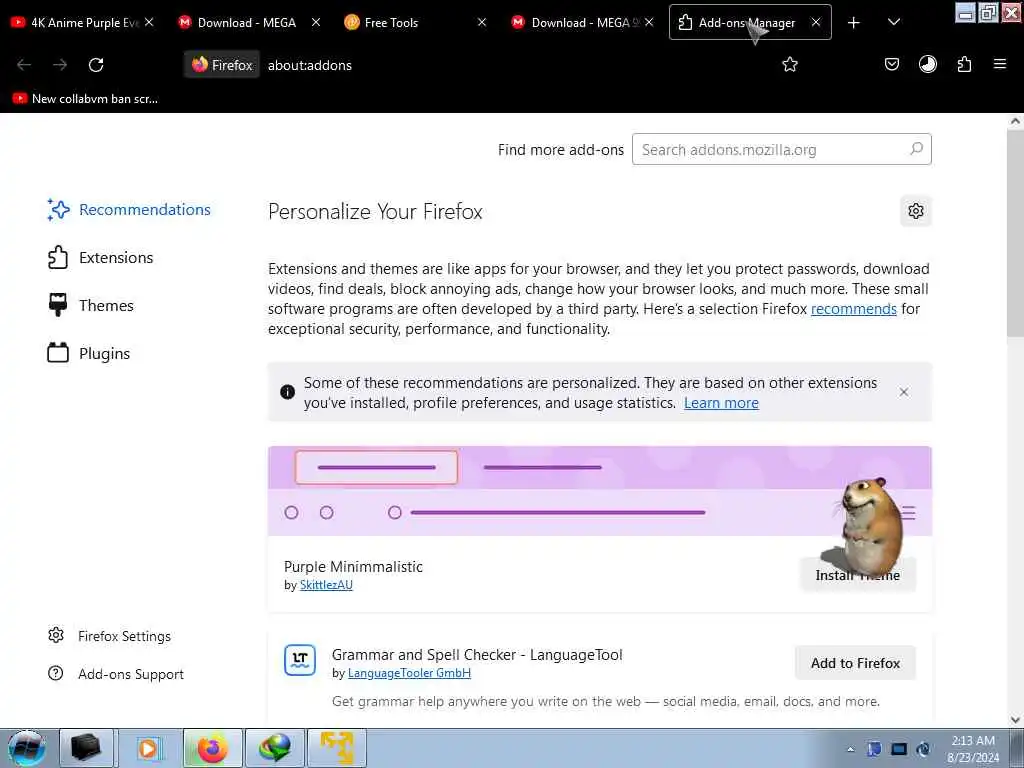Click the monitor icon in the system tray
The height and width of the screenshot is (768, 1024).
click(x=899, y=750)
